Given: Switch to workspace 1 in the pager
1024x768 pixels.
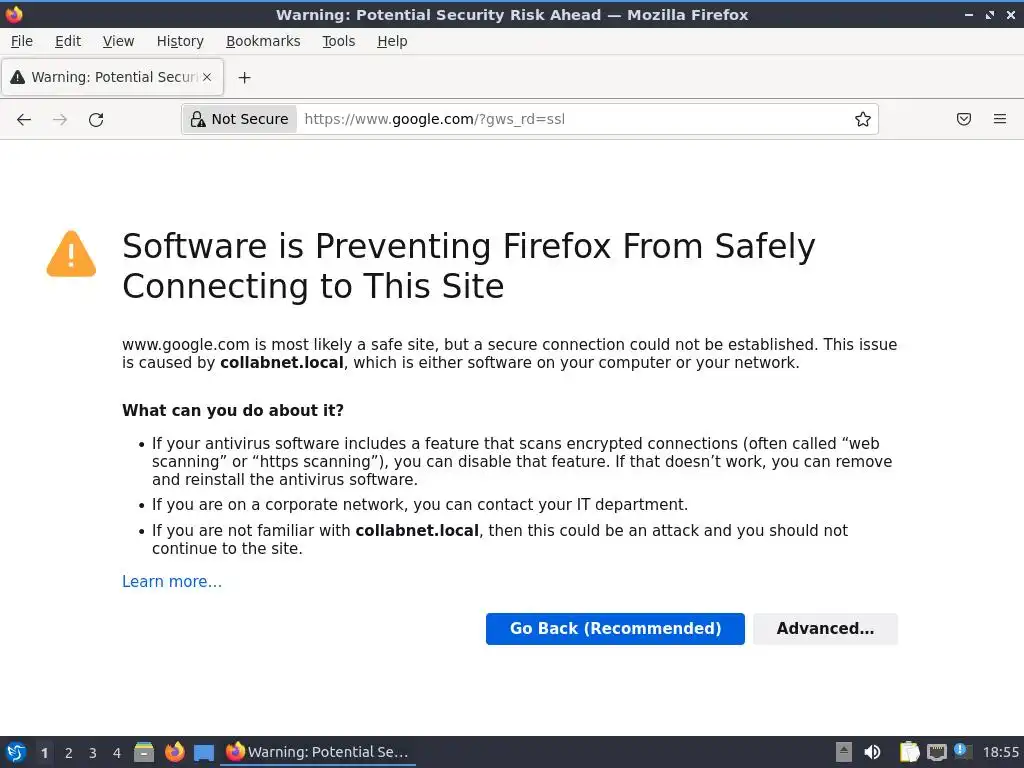Looking at the screenshot, I should click(44, 753).
